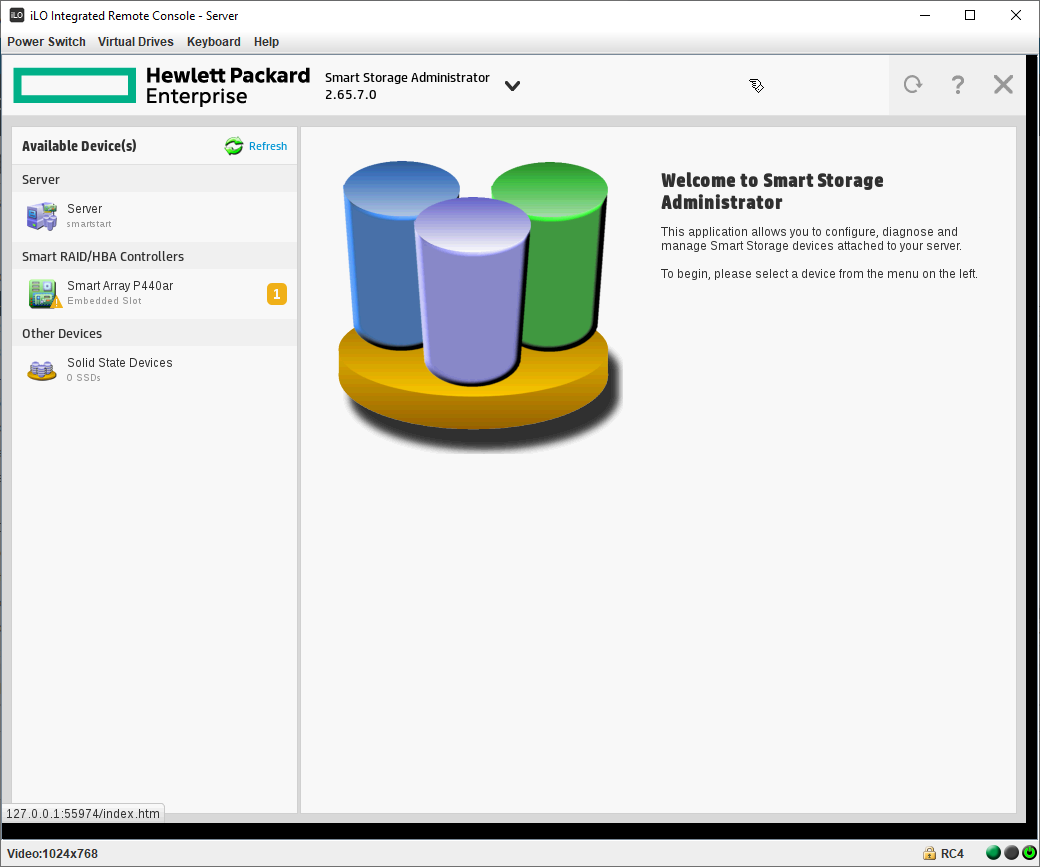Viewport: 1040px width, 867px height.
Task: Click the Video:1024x768 status text
Action: click(x=52, y=854)
